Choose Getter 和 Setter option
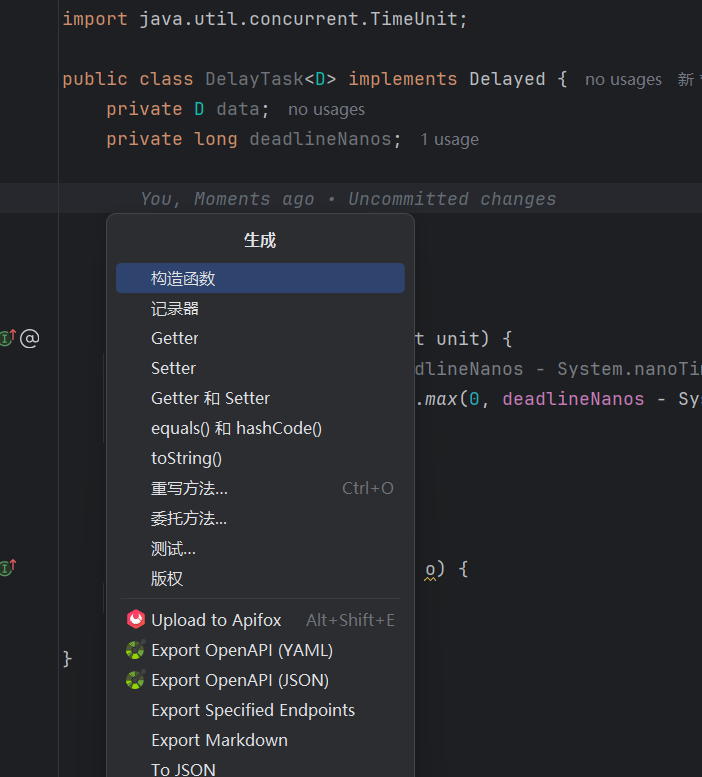The image size is (702, 777). click(260, 398)
